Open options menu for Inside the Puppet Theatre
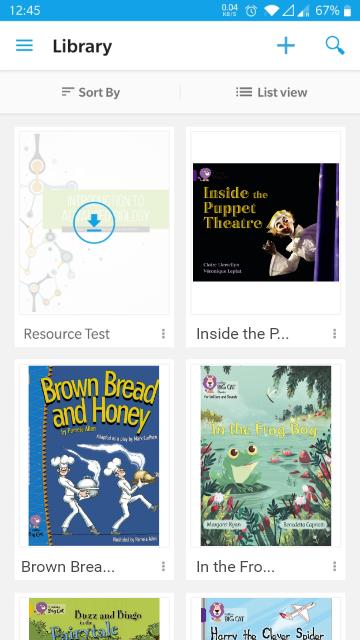Screen dimensions: 360x640 click(334, 334)
